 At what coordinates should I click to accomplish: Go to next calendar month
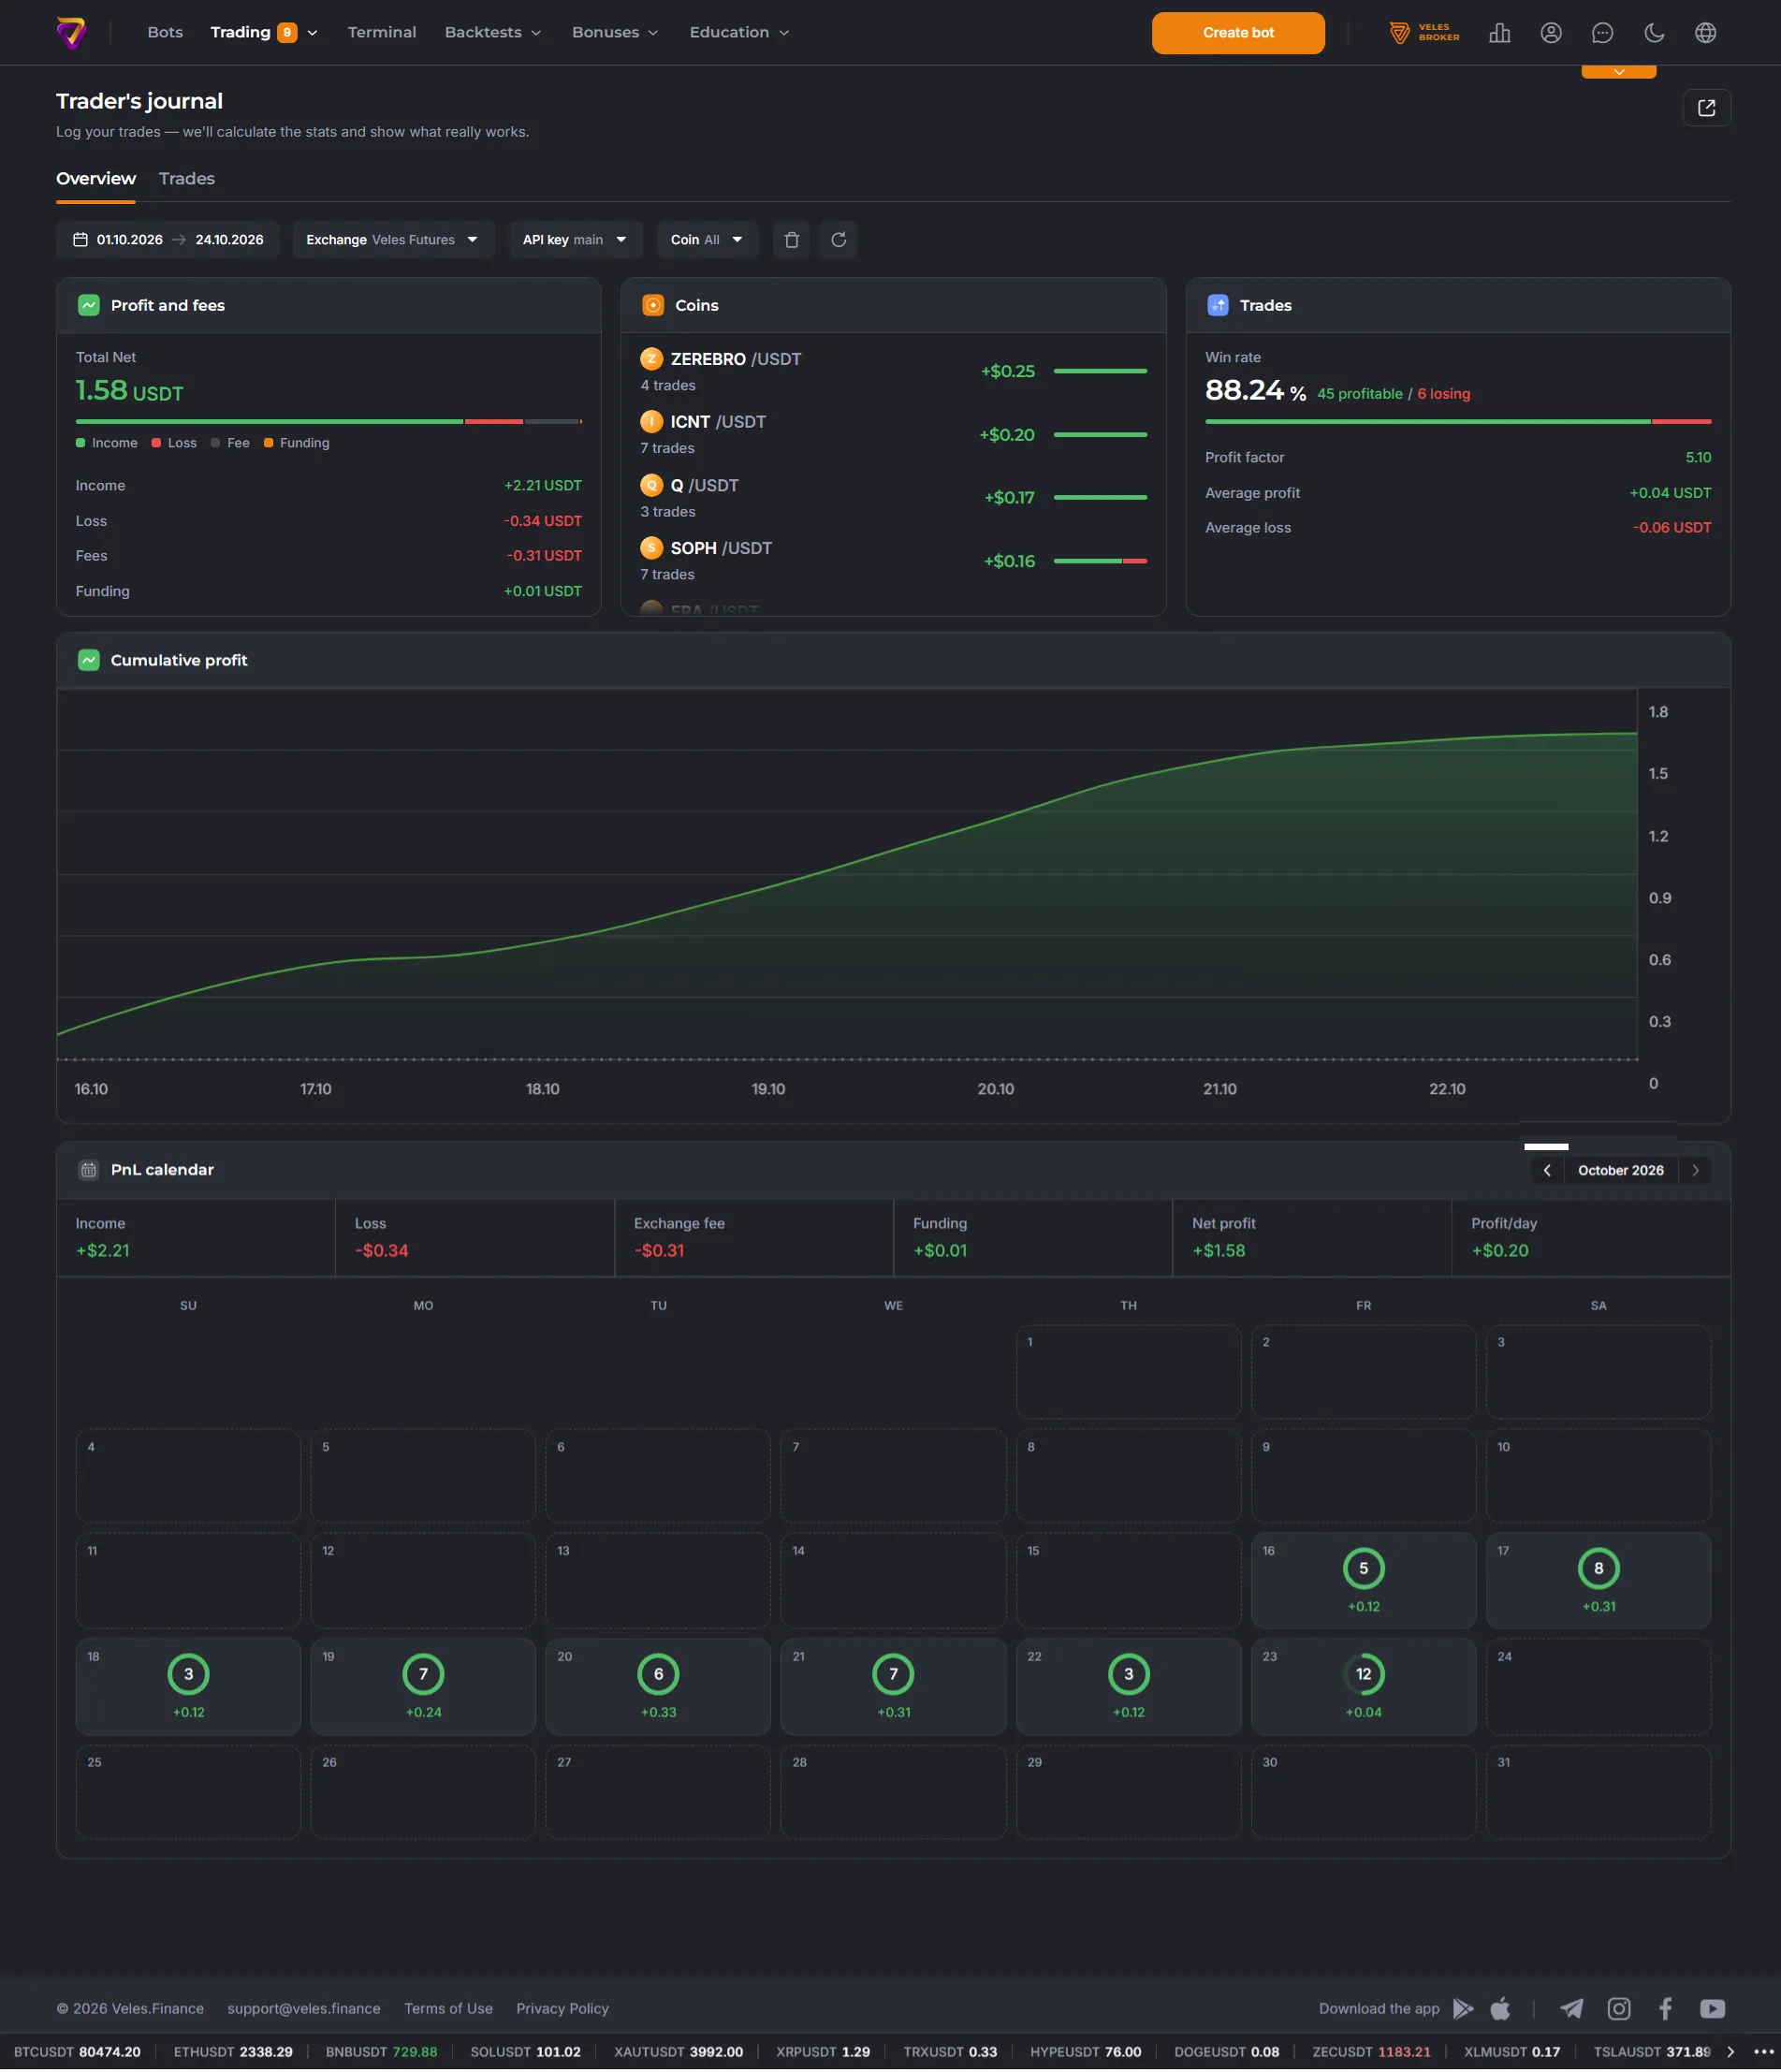(x=1695, y=1170)
